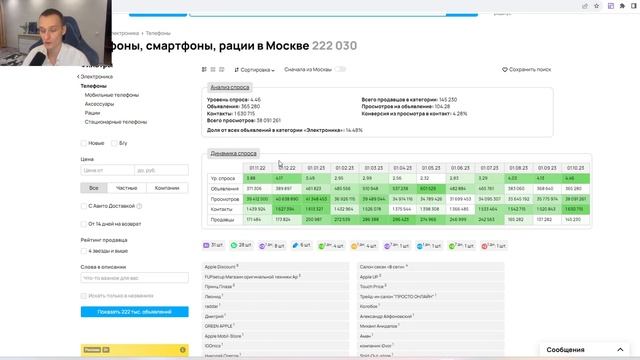The image size is (640, 360).
Task: Select the Компании seller type tab
Action: 167,188
